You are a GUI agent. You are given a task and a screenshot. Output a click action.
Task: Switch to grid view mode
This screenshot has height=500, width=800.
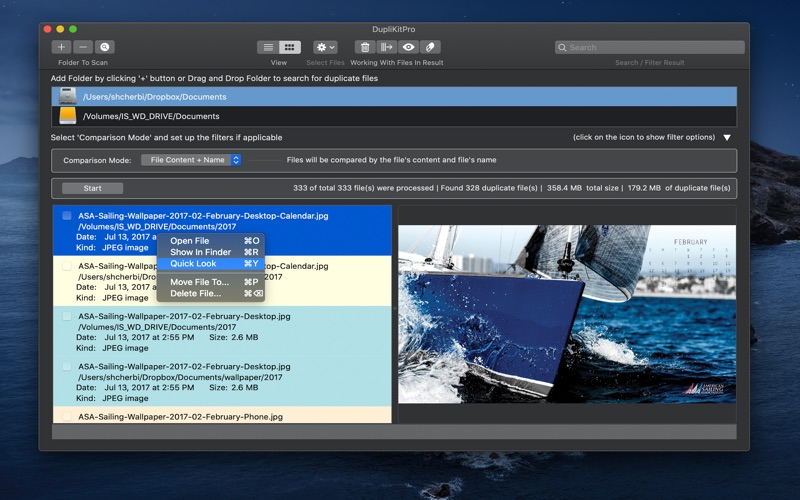point(289,47)
